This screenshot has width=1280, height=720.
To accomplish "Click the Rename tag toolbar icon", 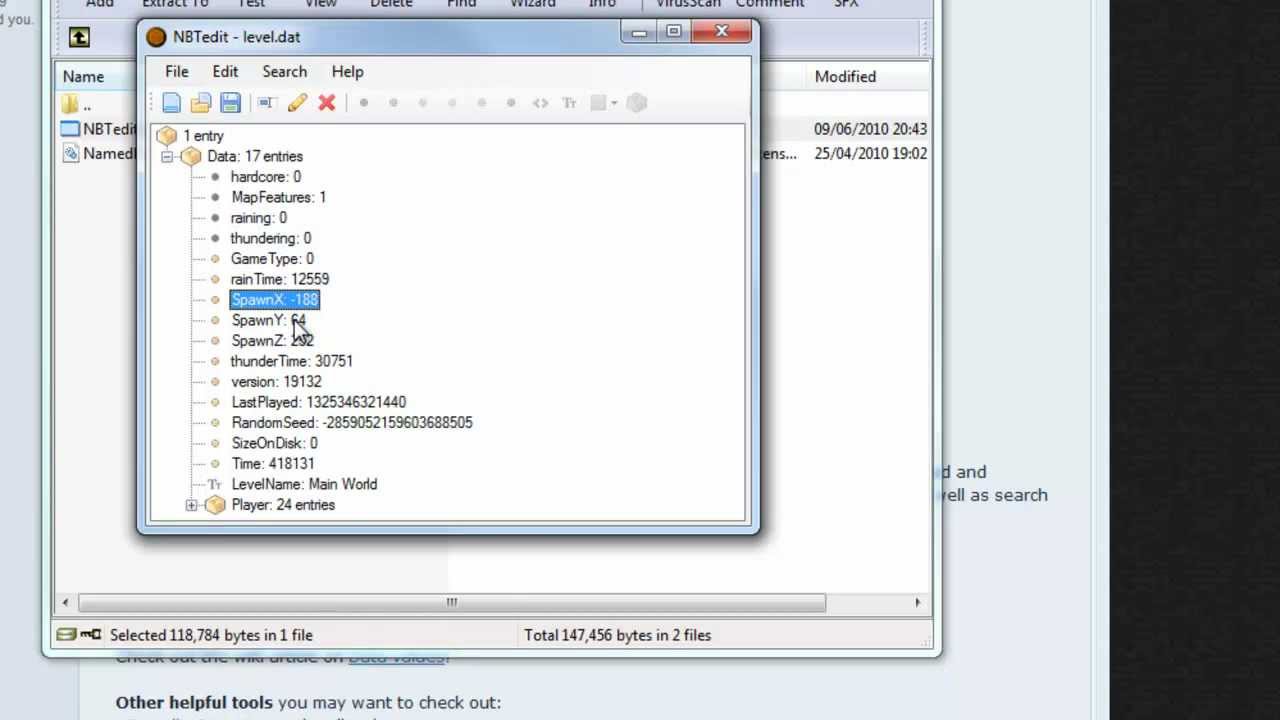I will pyautogui.click(x=266, y=103).
